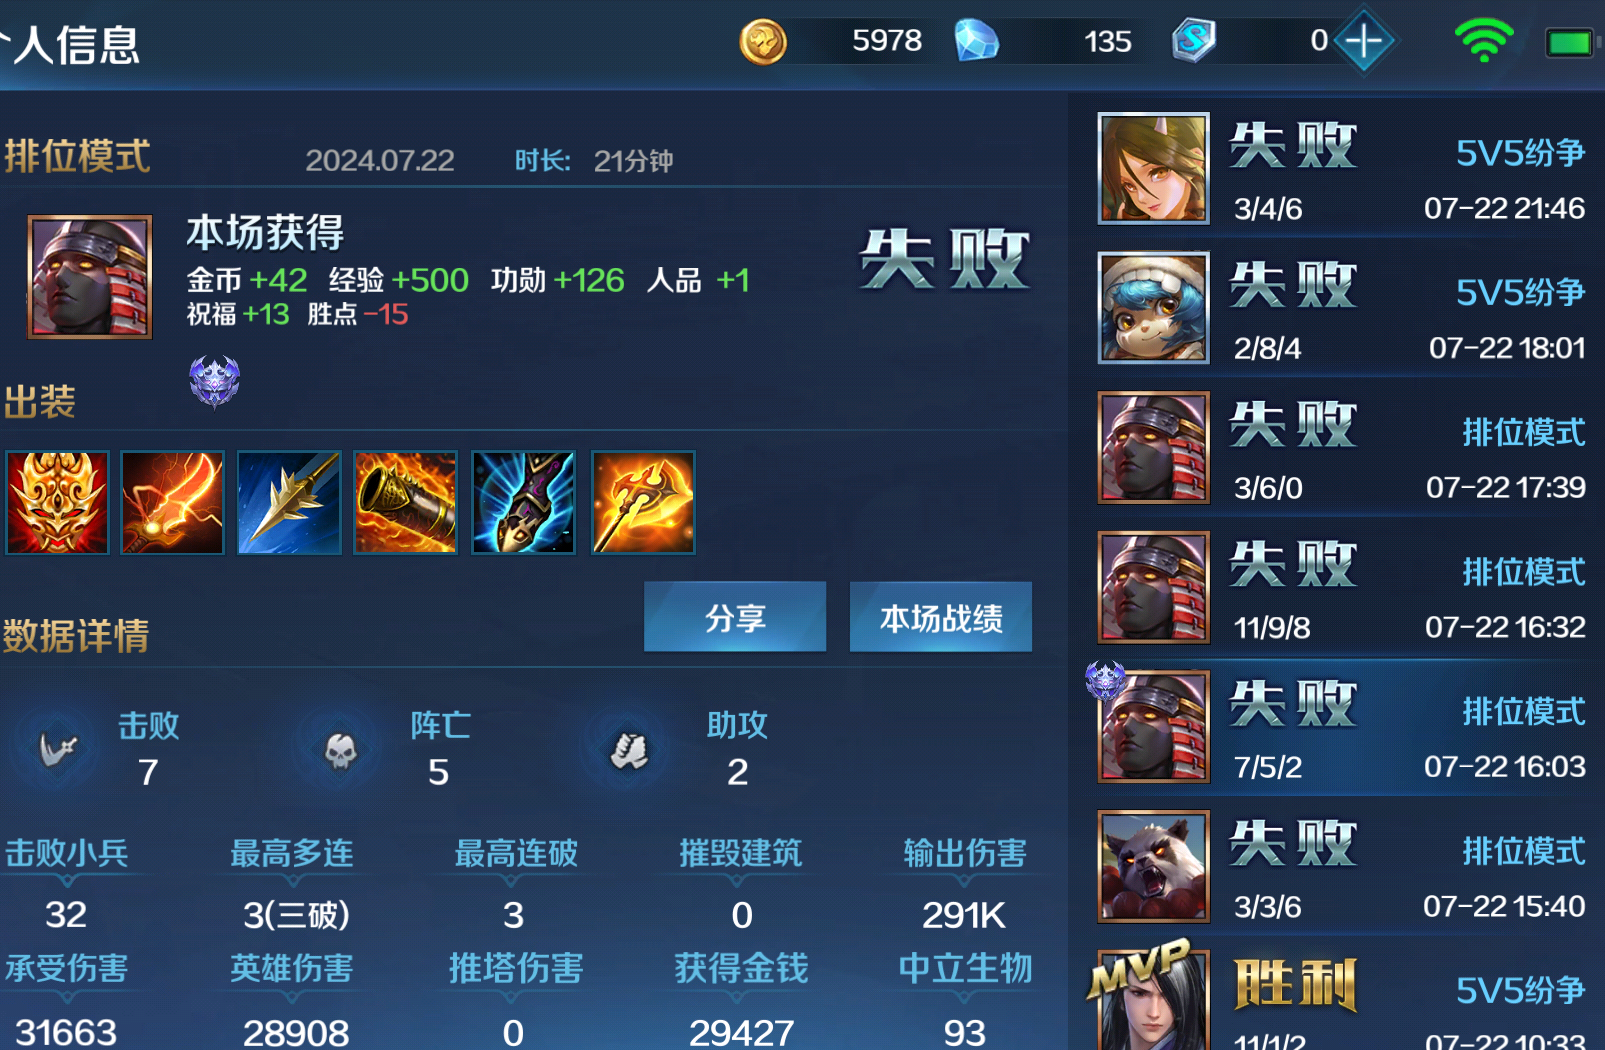Open the 21:46 5V5纷争 match with 3/4/6
The height and width of the screenshot is (1050, 1605).
tap(1341, 168)
